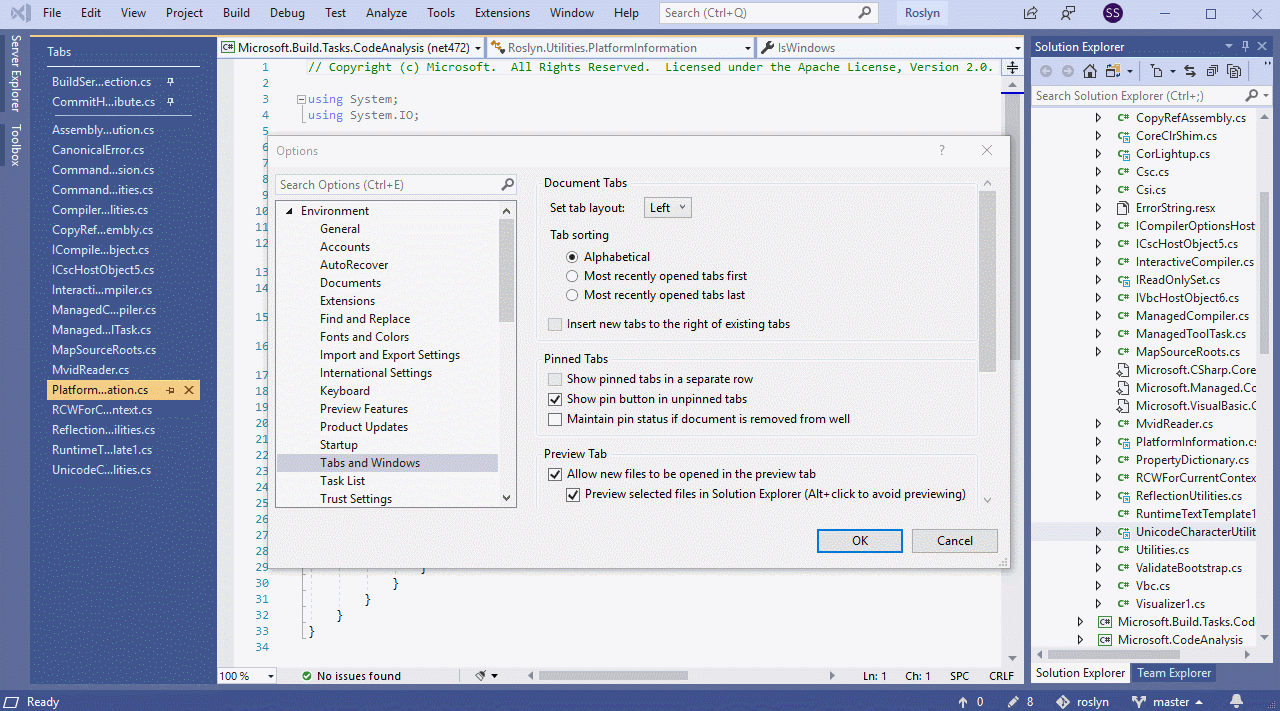Click Cancel in the Options dialog
The width and height of the screenshot is (1280, 711).
[x=954, y=540]
